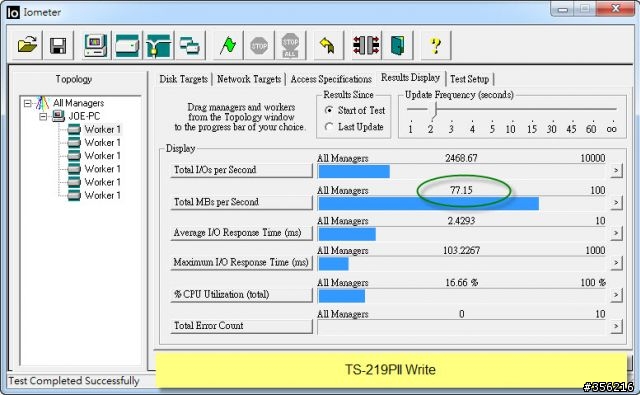Switch to Access Specifications tab
640x395 pixels.
pos(331,79)
